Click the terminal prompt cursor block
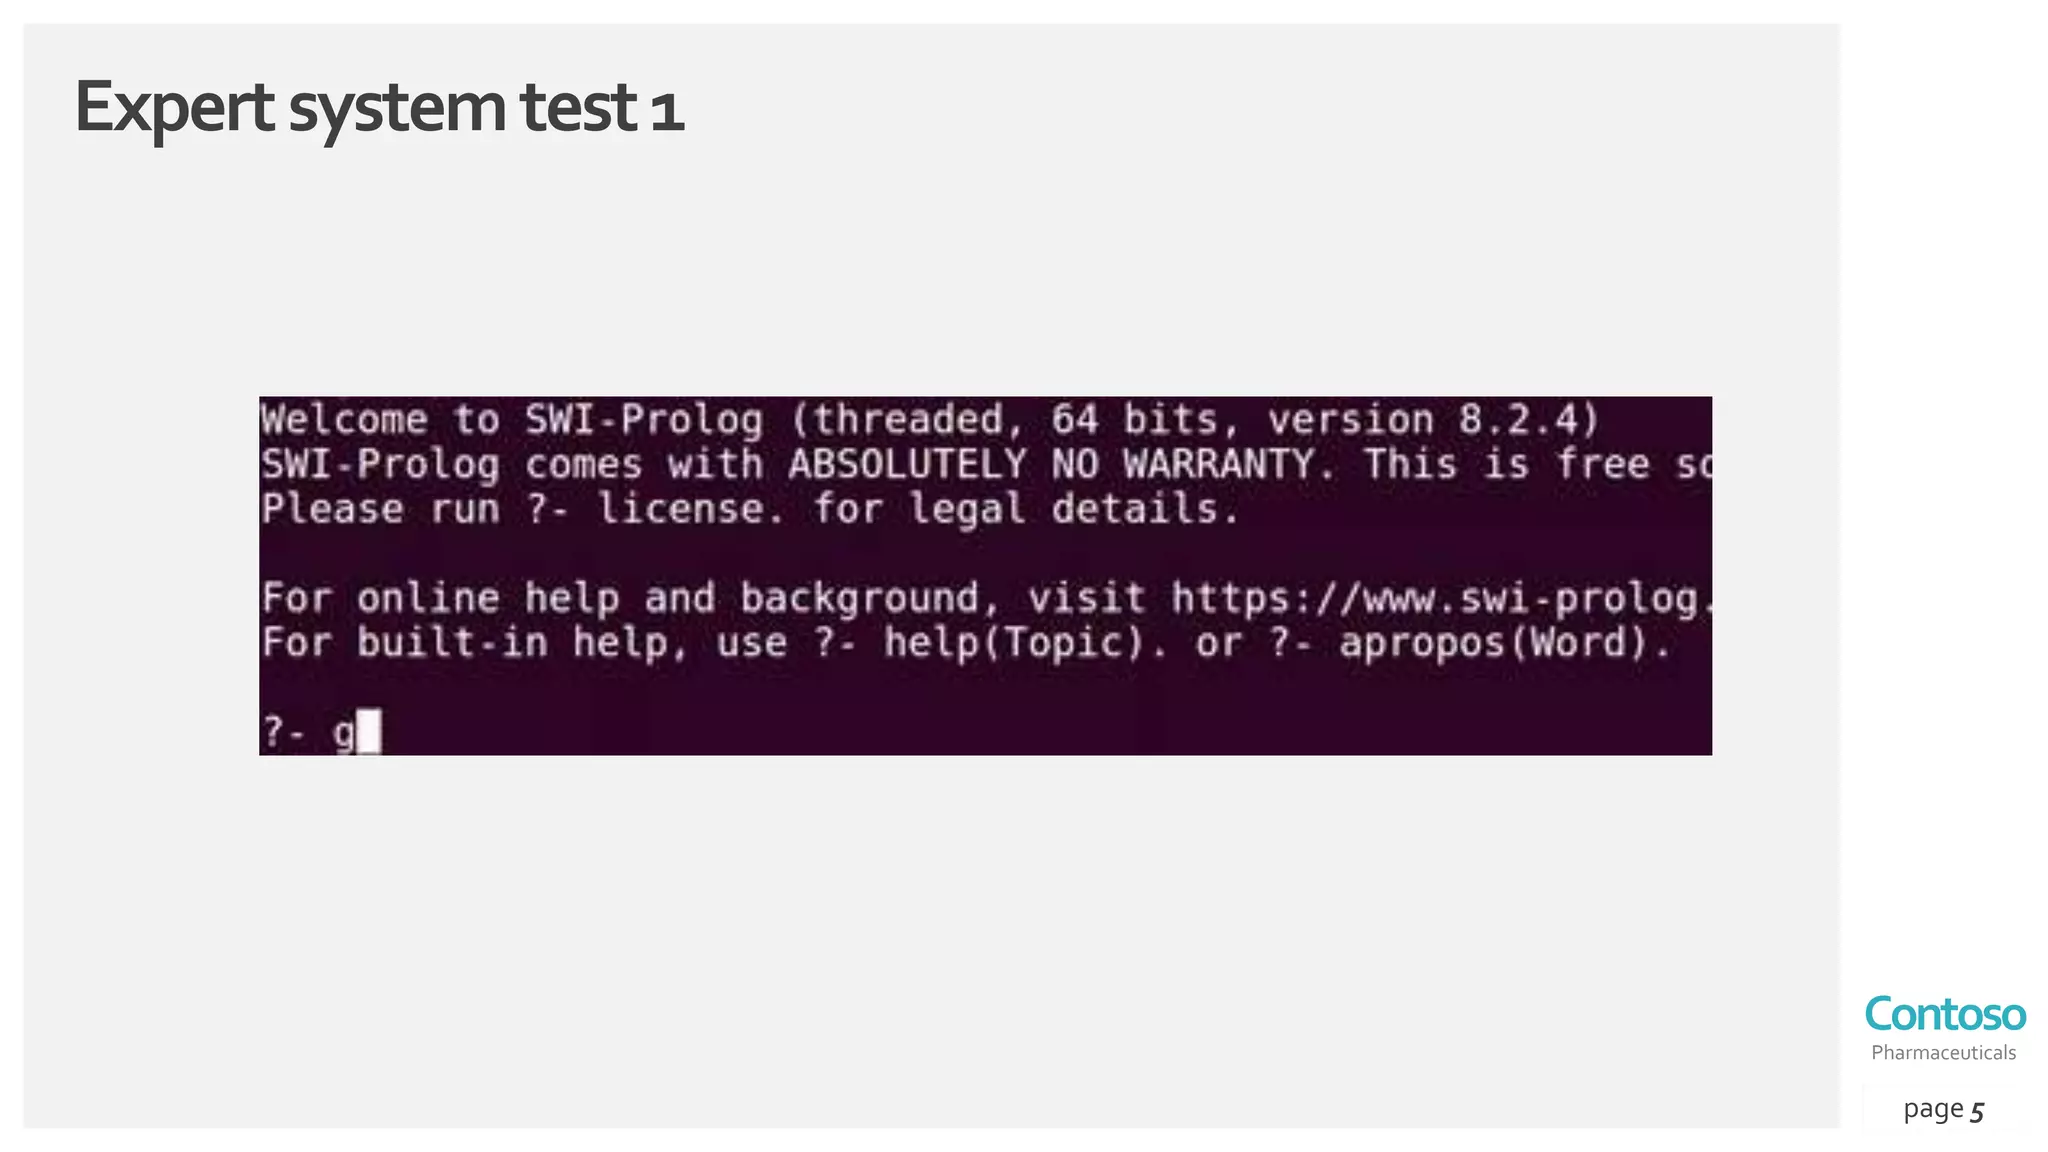2048x1152 pixels. pyautogui.click(x=369, y=731)
